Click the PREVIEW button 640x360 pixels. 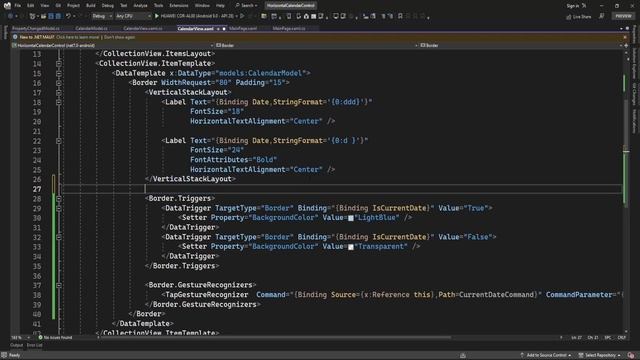pyautogui.click(x=623, y=16)
